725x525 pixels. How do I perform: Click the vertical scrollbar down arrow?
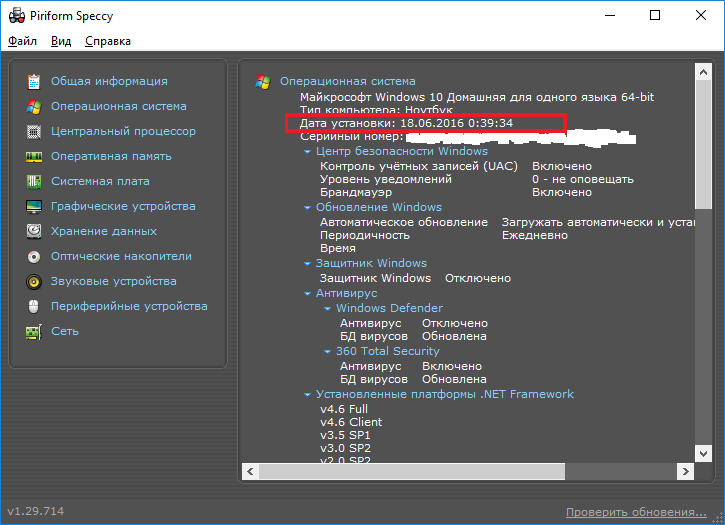(703, 453)
